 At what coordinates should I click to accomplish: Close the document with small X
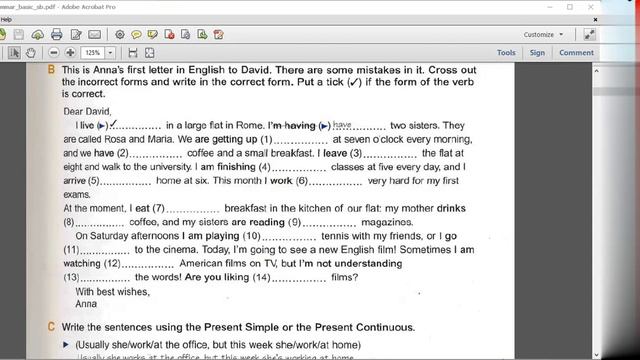pyautogui.click(x=595, y=19)
